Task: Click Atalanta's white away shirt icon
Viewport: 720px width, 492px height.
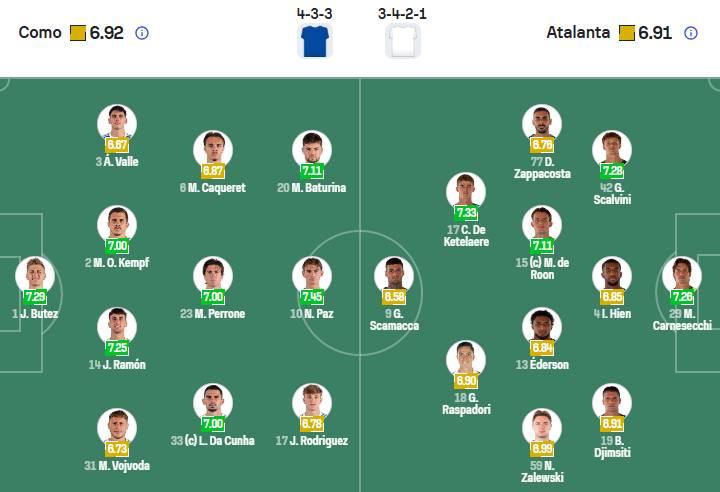Action: (402, 41)
